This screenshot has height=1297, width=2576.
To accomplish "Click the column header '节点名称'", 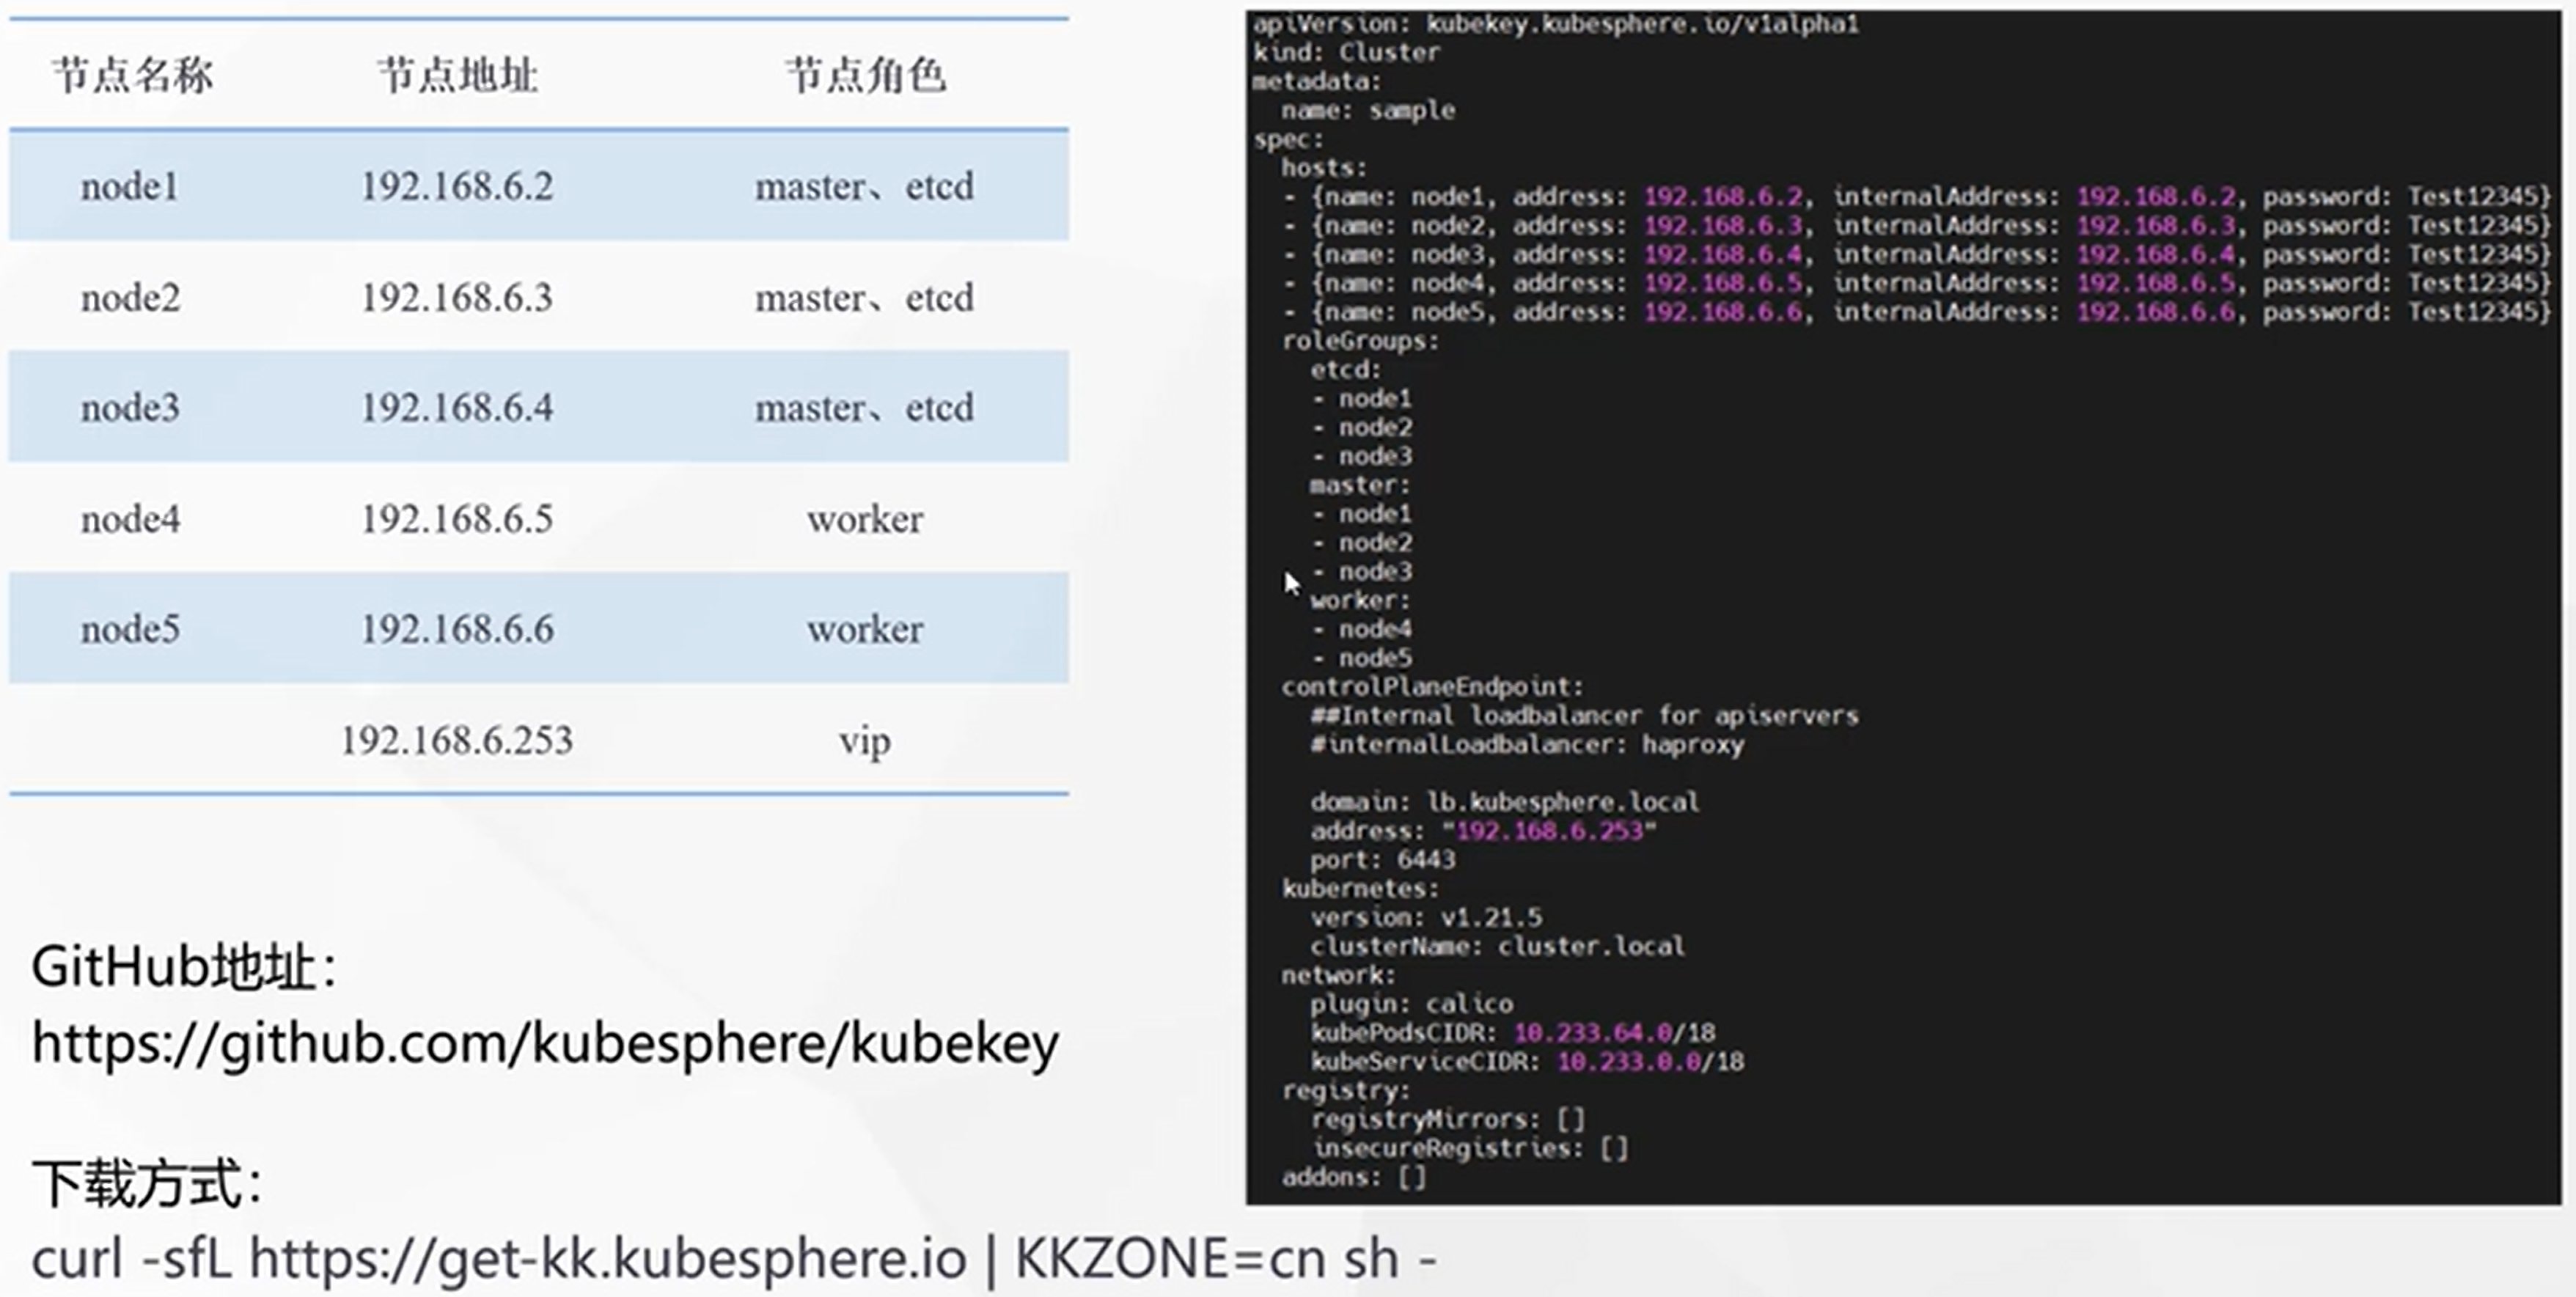I will (132, 75).
